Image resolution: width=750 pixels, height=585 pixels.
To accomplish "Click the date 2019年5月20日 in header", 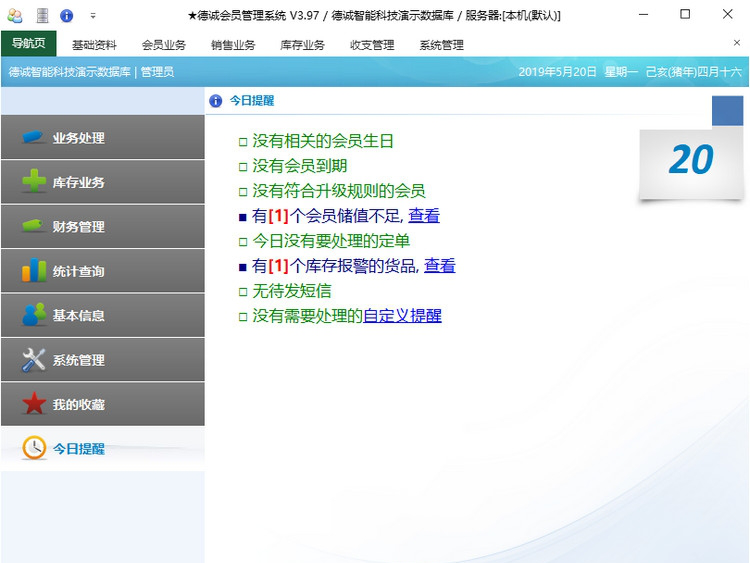I will (x=557, y=72).
